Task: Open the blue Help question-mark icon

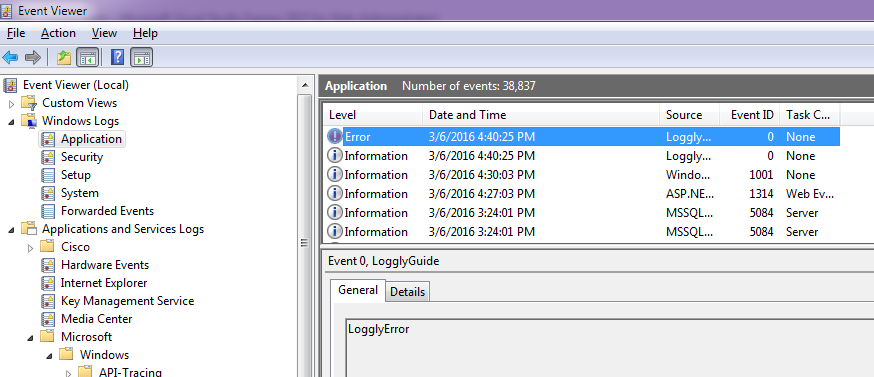Action: pos(117,57)
